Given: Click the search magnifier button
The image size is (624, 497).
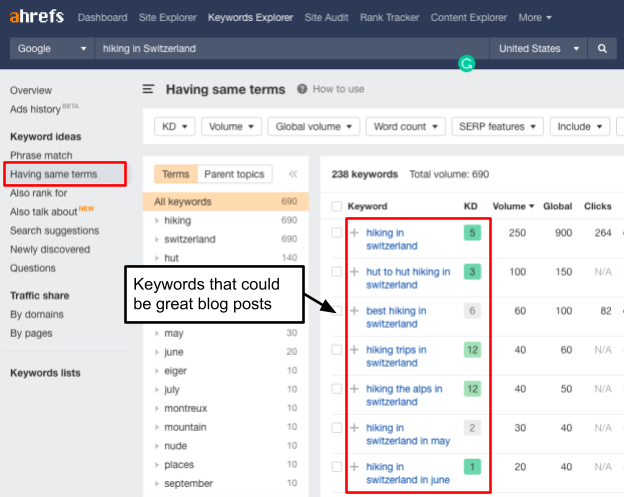Looking at the screenshot, I should [x=602, y=48].
